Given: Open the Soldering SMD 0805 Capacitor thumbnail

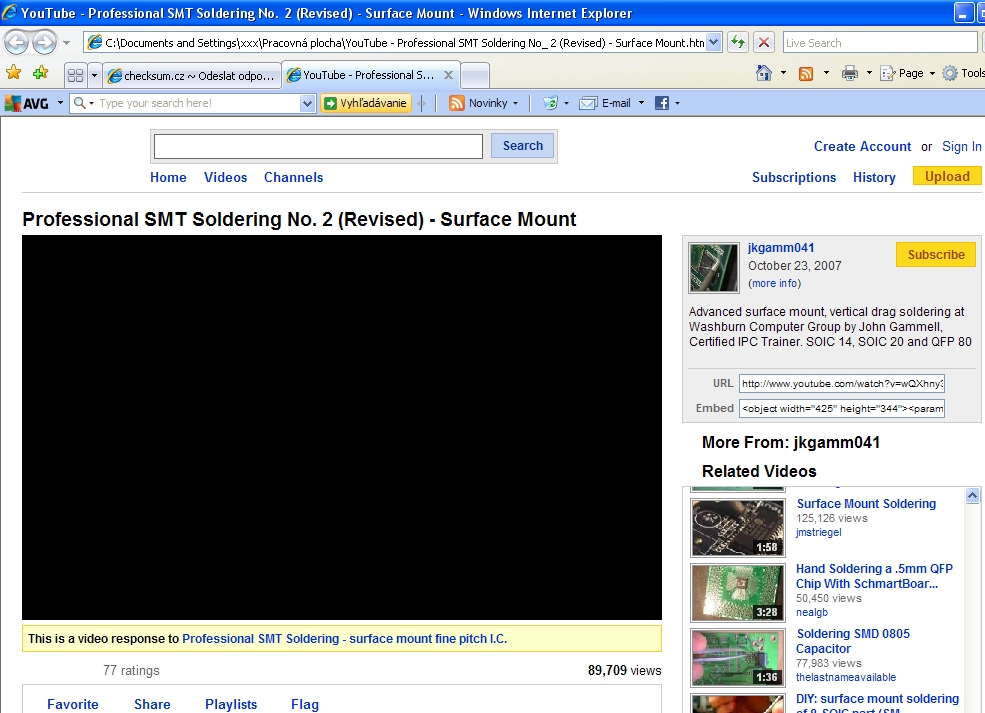Looking at the screenshot, I should [x=737, y=658].
